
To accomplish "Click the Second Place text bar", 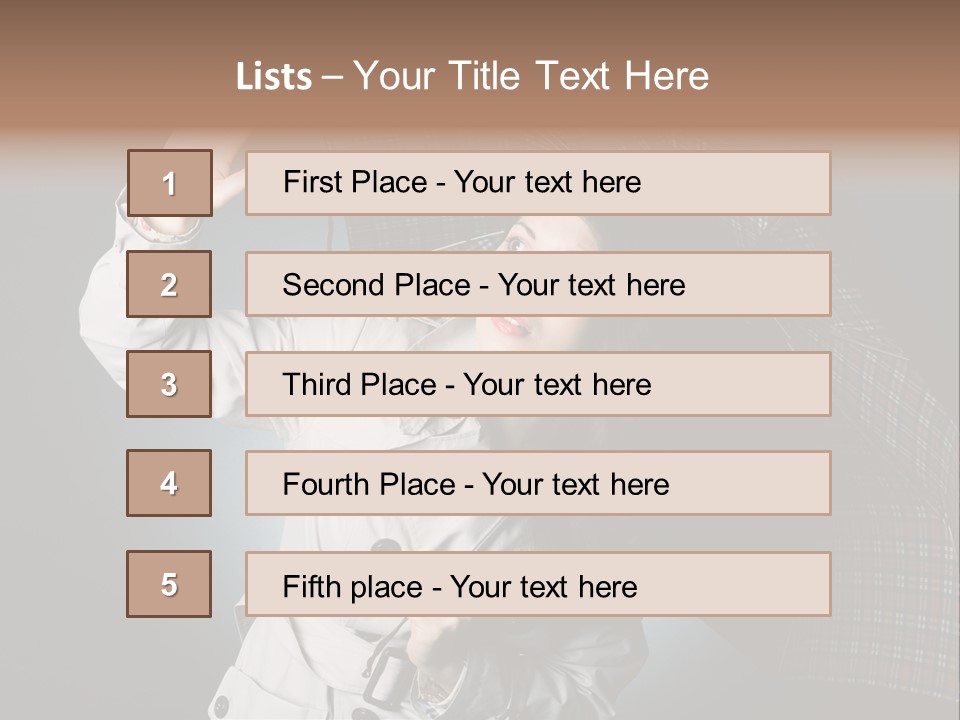I will (x=538, y=284).
